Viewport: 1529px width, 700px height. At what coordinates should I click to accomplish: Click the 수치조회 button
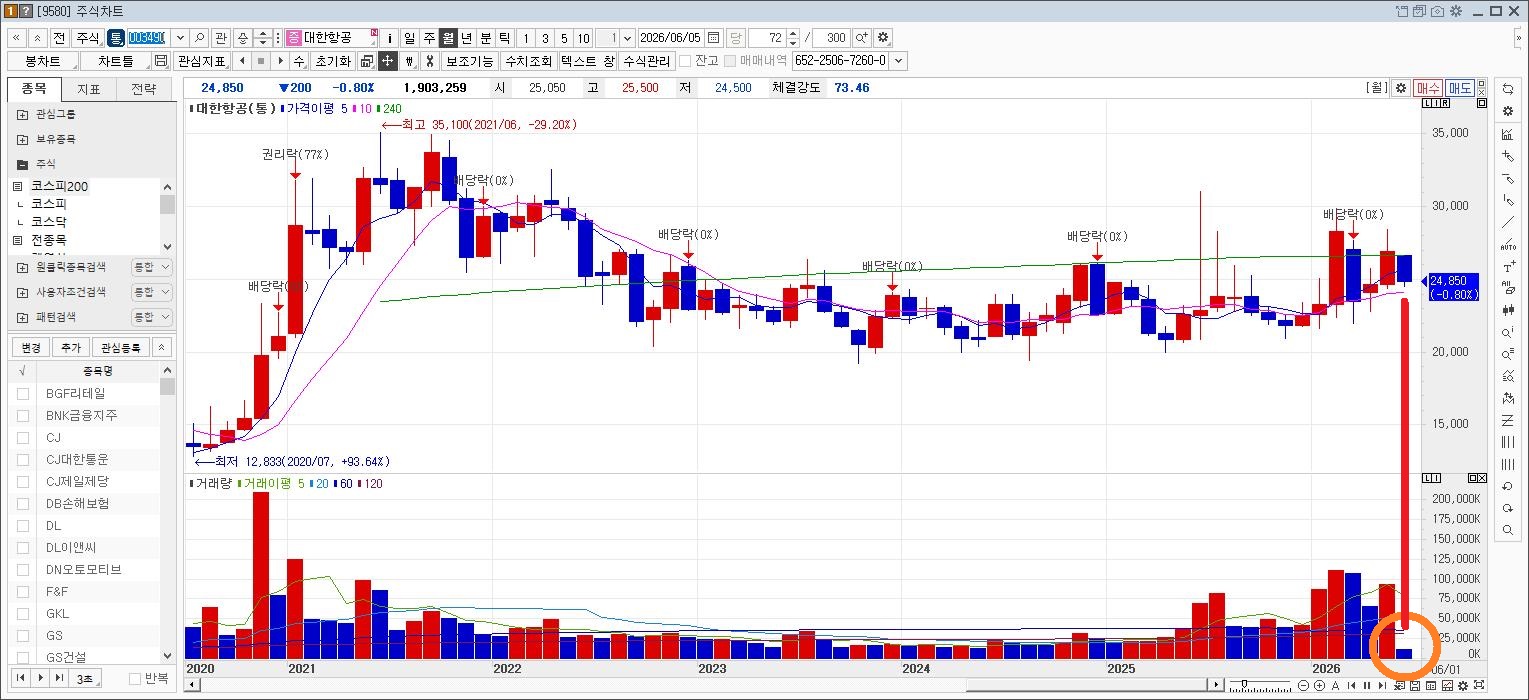coord(528,61)
